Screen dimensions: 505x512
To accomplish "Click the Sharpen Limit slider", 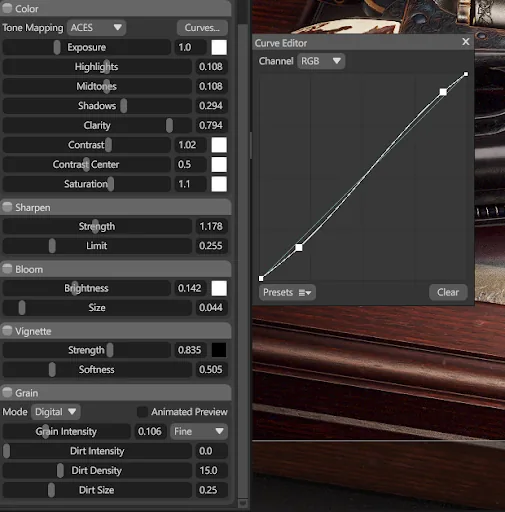I will 97,246.
